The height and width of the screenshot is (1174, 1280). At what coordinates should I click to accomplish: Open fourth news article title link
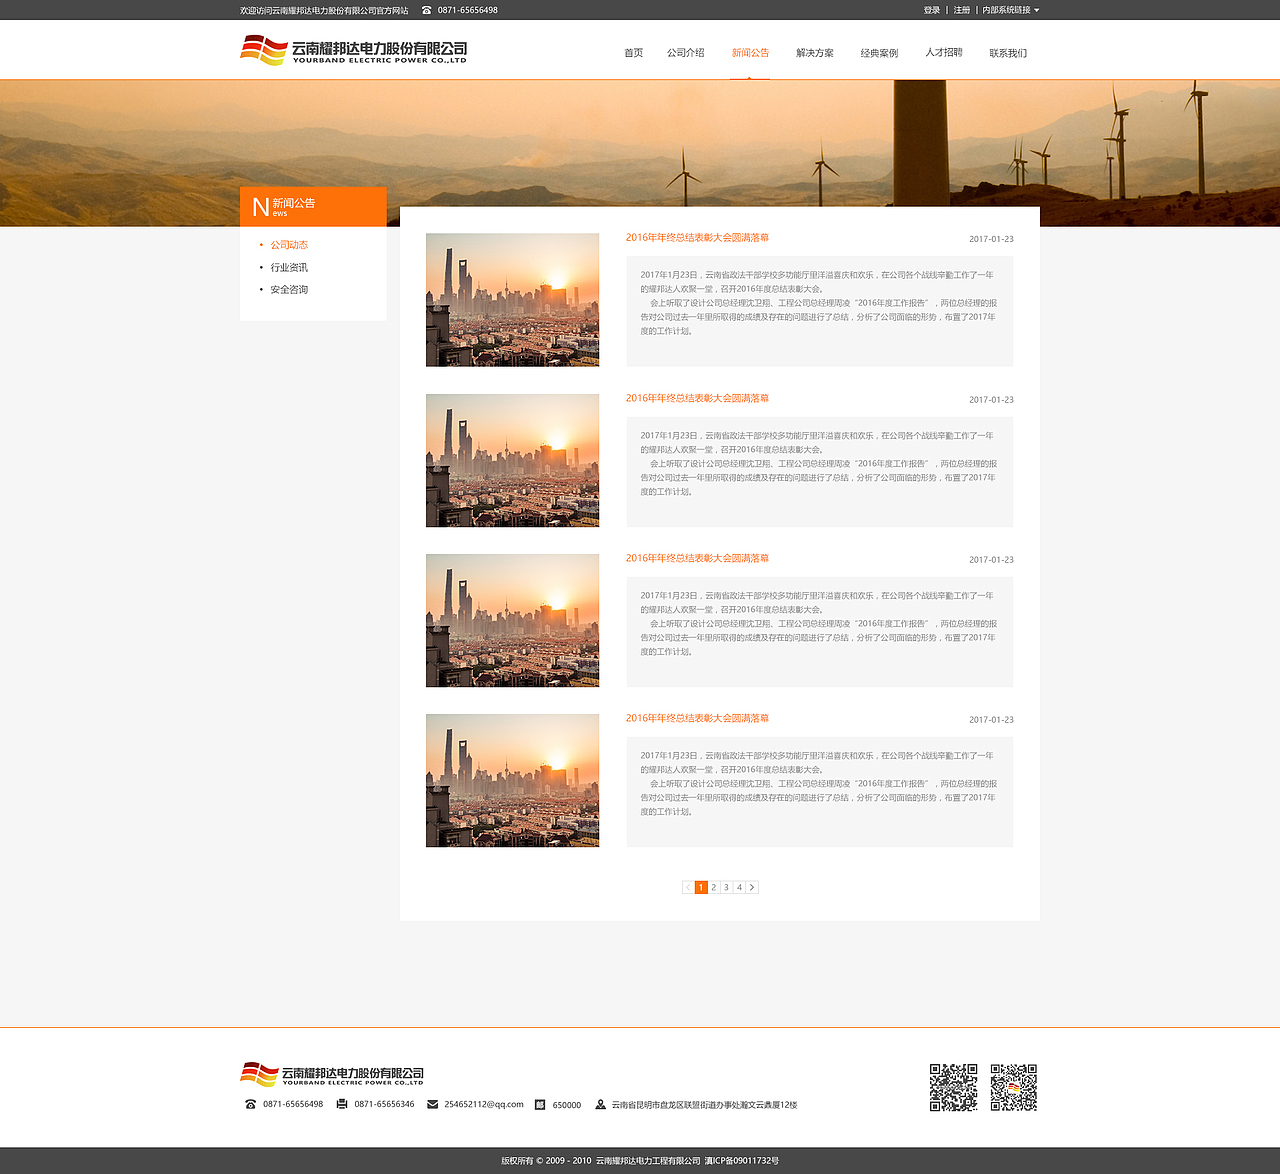[697, 718]
